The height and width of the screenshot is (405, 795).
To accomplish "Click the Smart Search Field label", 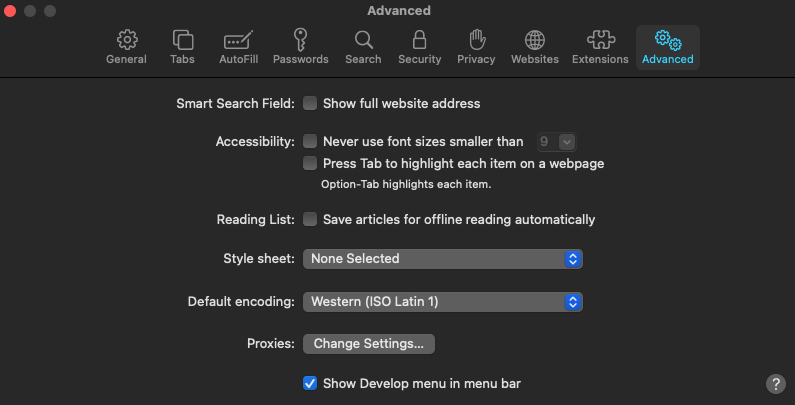I will tap(235, 103).
